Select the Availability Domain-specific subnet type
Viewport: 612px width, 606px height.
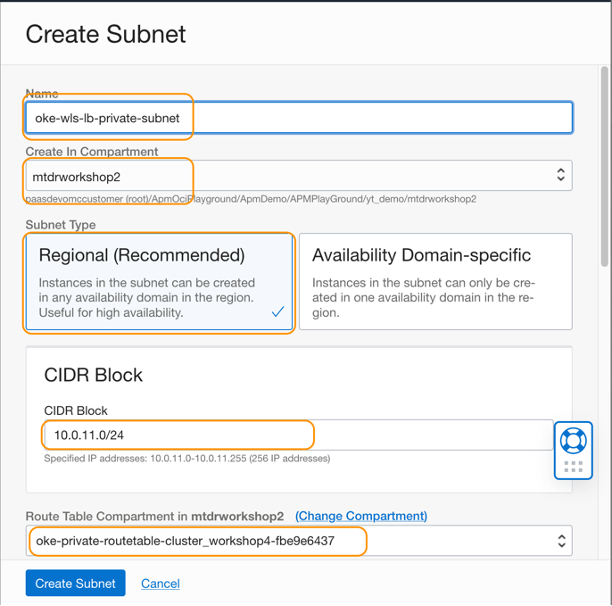point(421,255)
